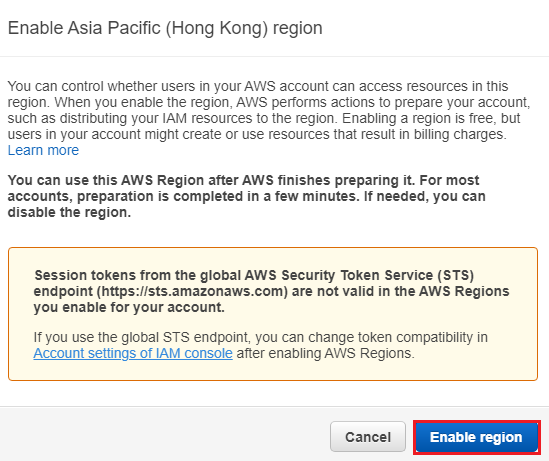
Task: Click the dialog title Enable Asia Pacific region
Action: click(165, 28)
